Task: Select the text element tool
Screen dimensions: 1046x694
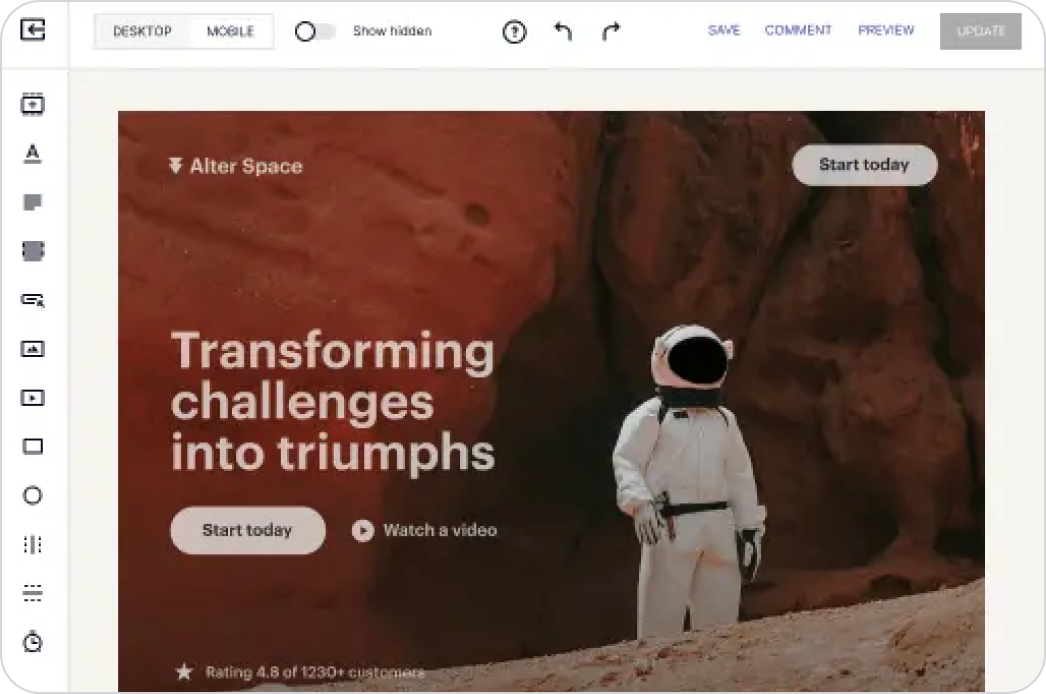Action: point(33,153)
